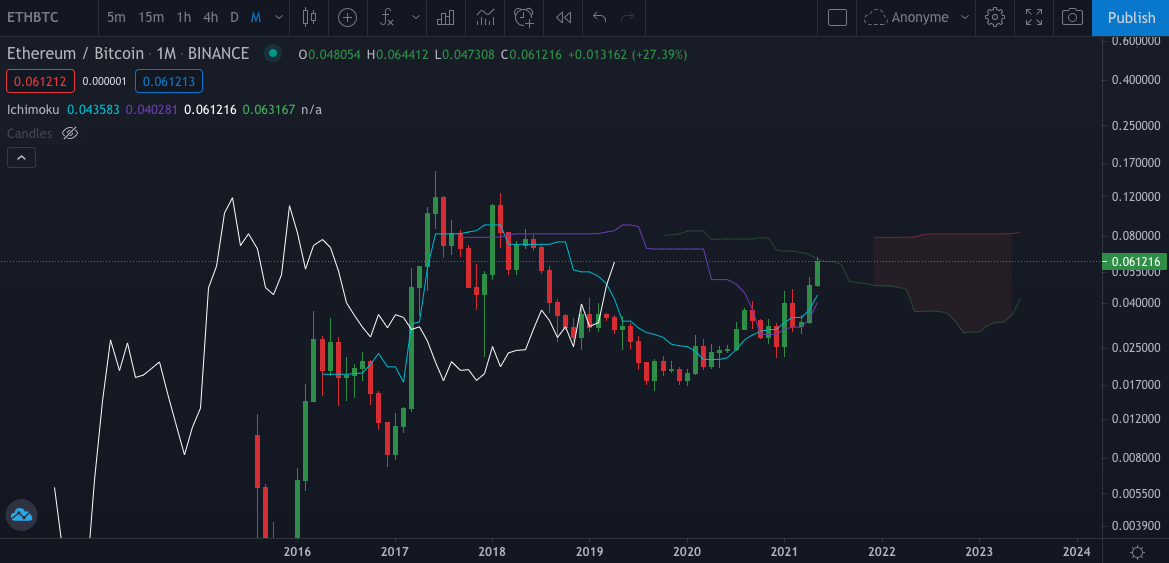Screen dimensions: 1169x563
Task: Click the spread value 0.000001
Action: 104,81
